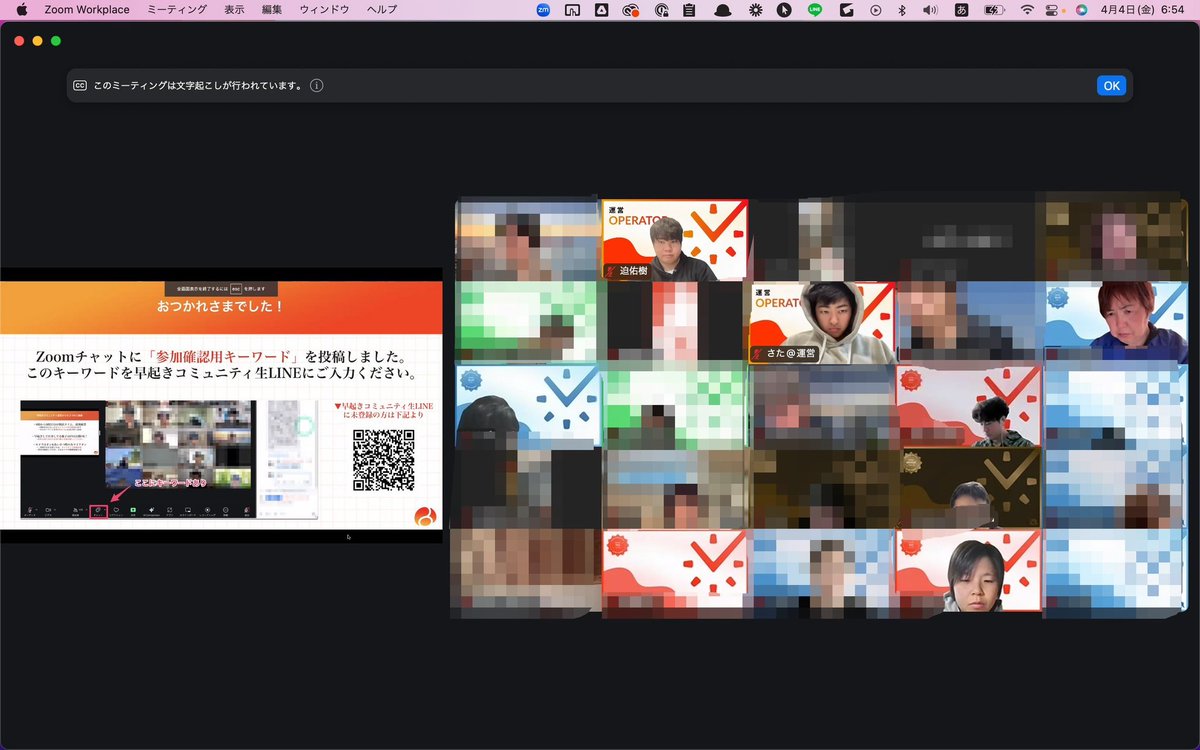1200x750 pixels.
Task: Click the volume speaker icon
Action: 930,10
